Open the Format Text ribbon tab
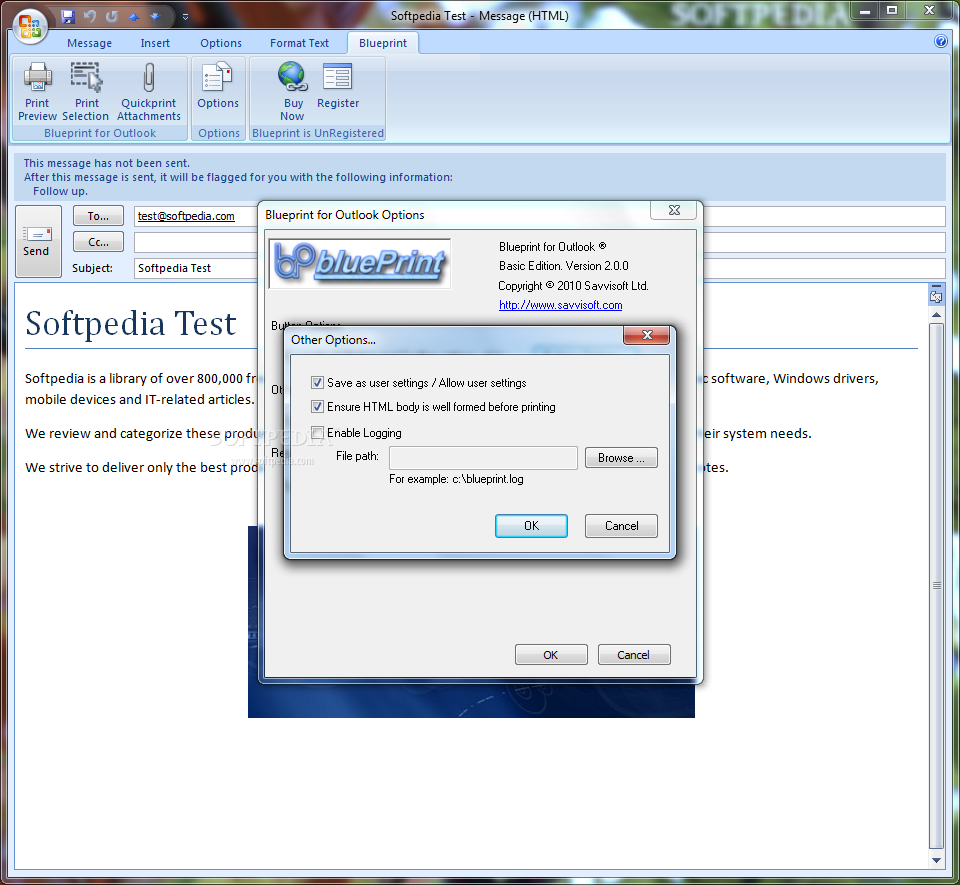960x885 pixels. (299, 43)
